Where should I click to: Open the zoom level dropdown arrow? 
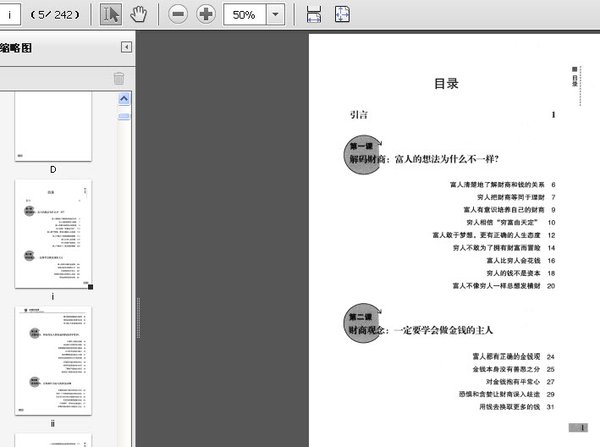point(275,15)
